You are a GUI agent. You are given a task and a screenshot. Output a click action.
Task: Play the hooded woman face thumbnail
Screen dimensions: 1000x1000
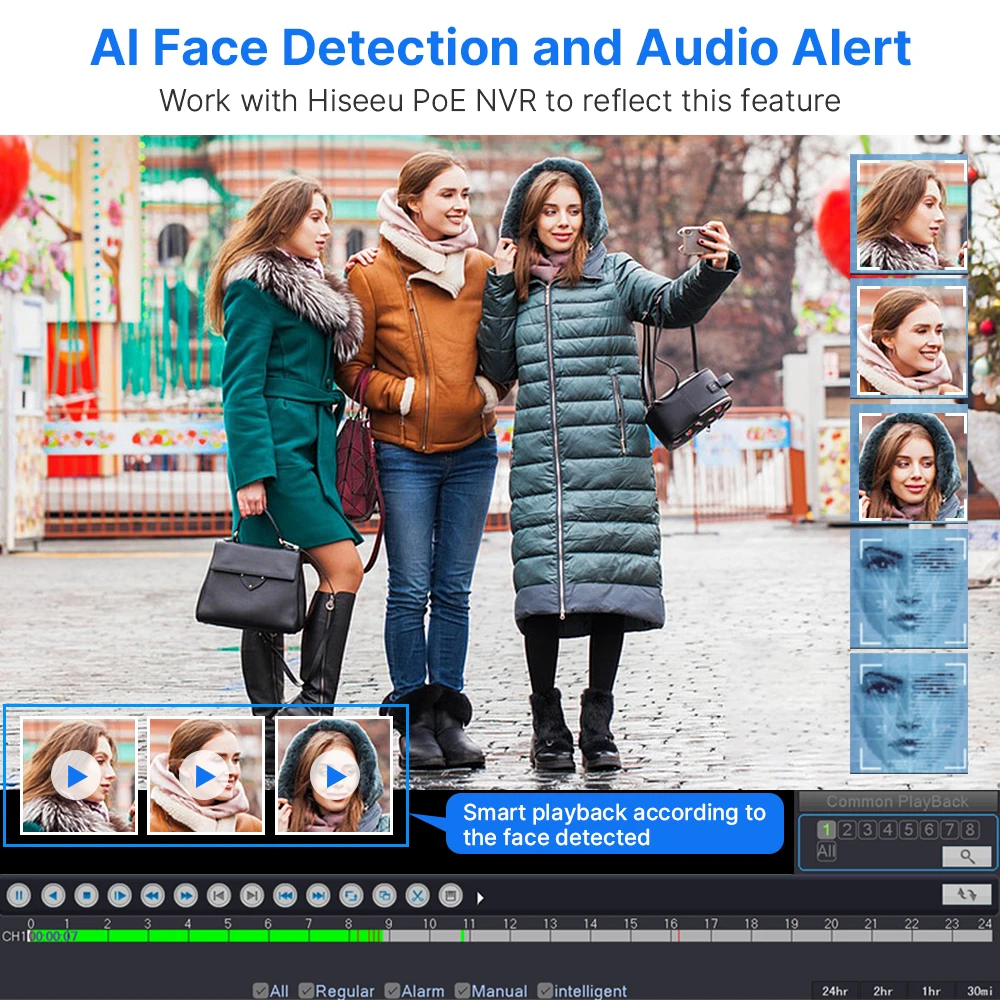334,775
